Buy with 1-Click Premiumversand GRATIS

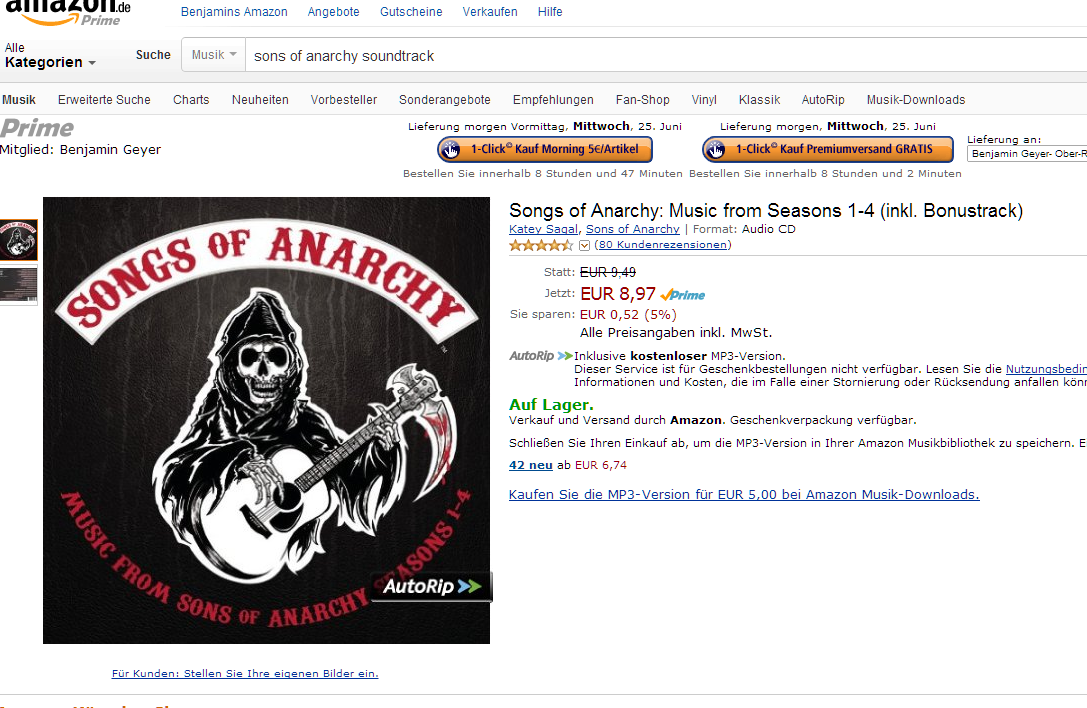pos(830,150)
